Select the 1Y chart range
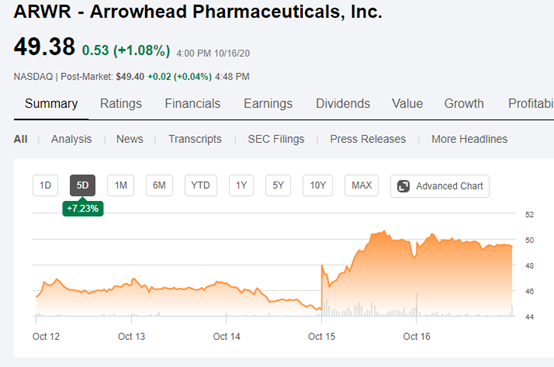 (241, 185)
